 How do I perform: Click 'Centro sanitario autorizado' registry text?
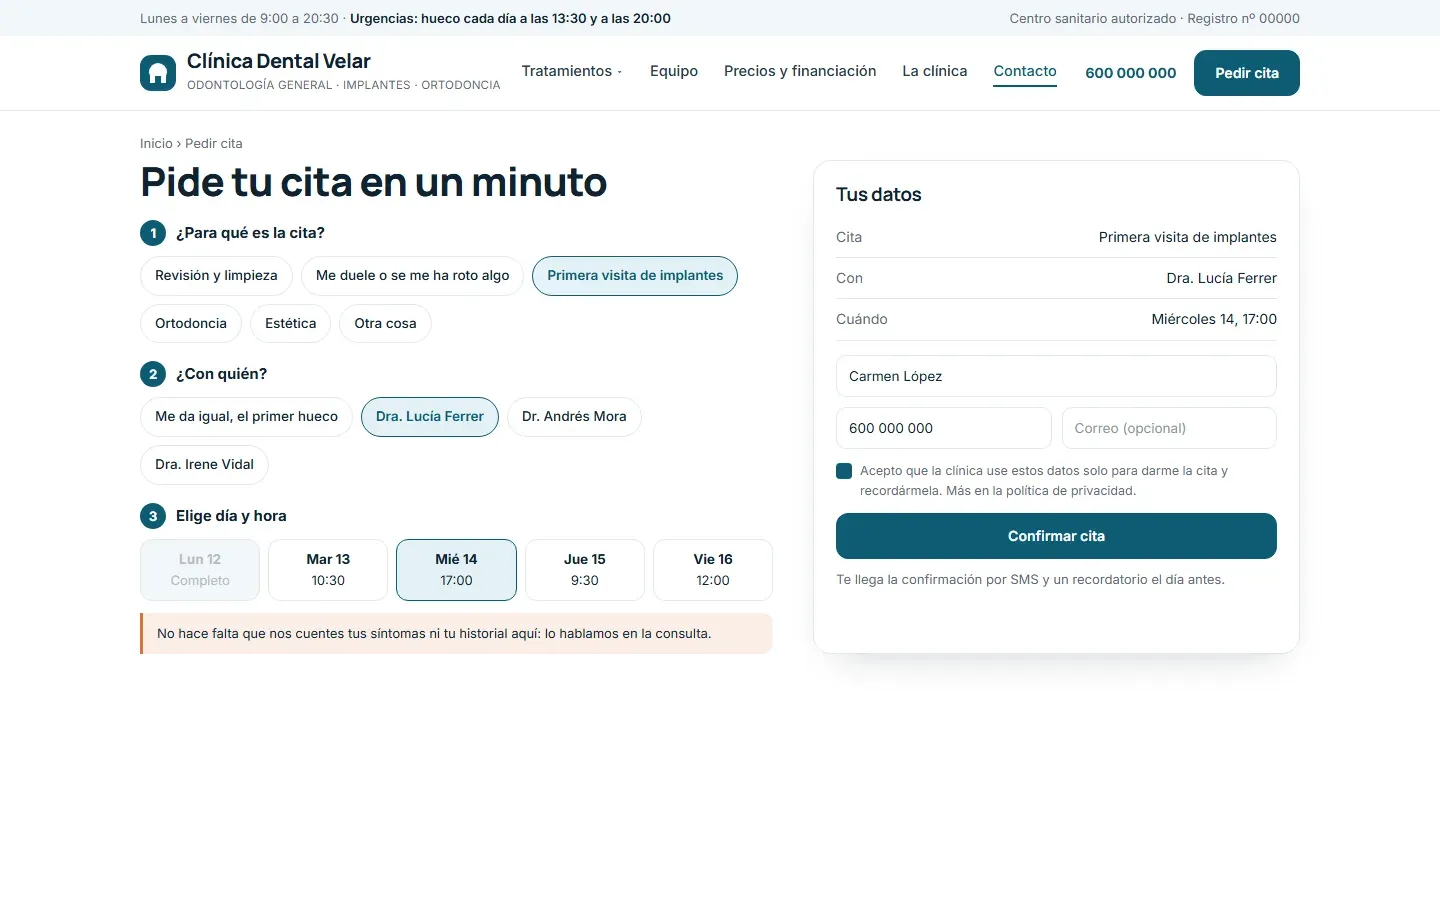coord(1155,18)
